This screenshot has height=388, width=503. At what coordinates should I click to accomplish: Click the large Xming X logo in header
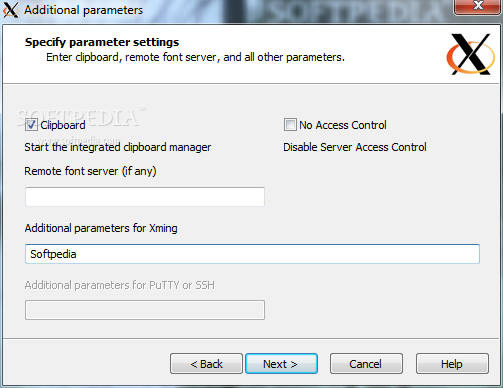pyautogui.click(x=470, y=54)
